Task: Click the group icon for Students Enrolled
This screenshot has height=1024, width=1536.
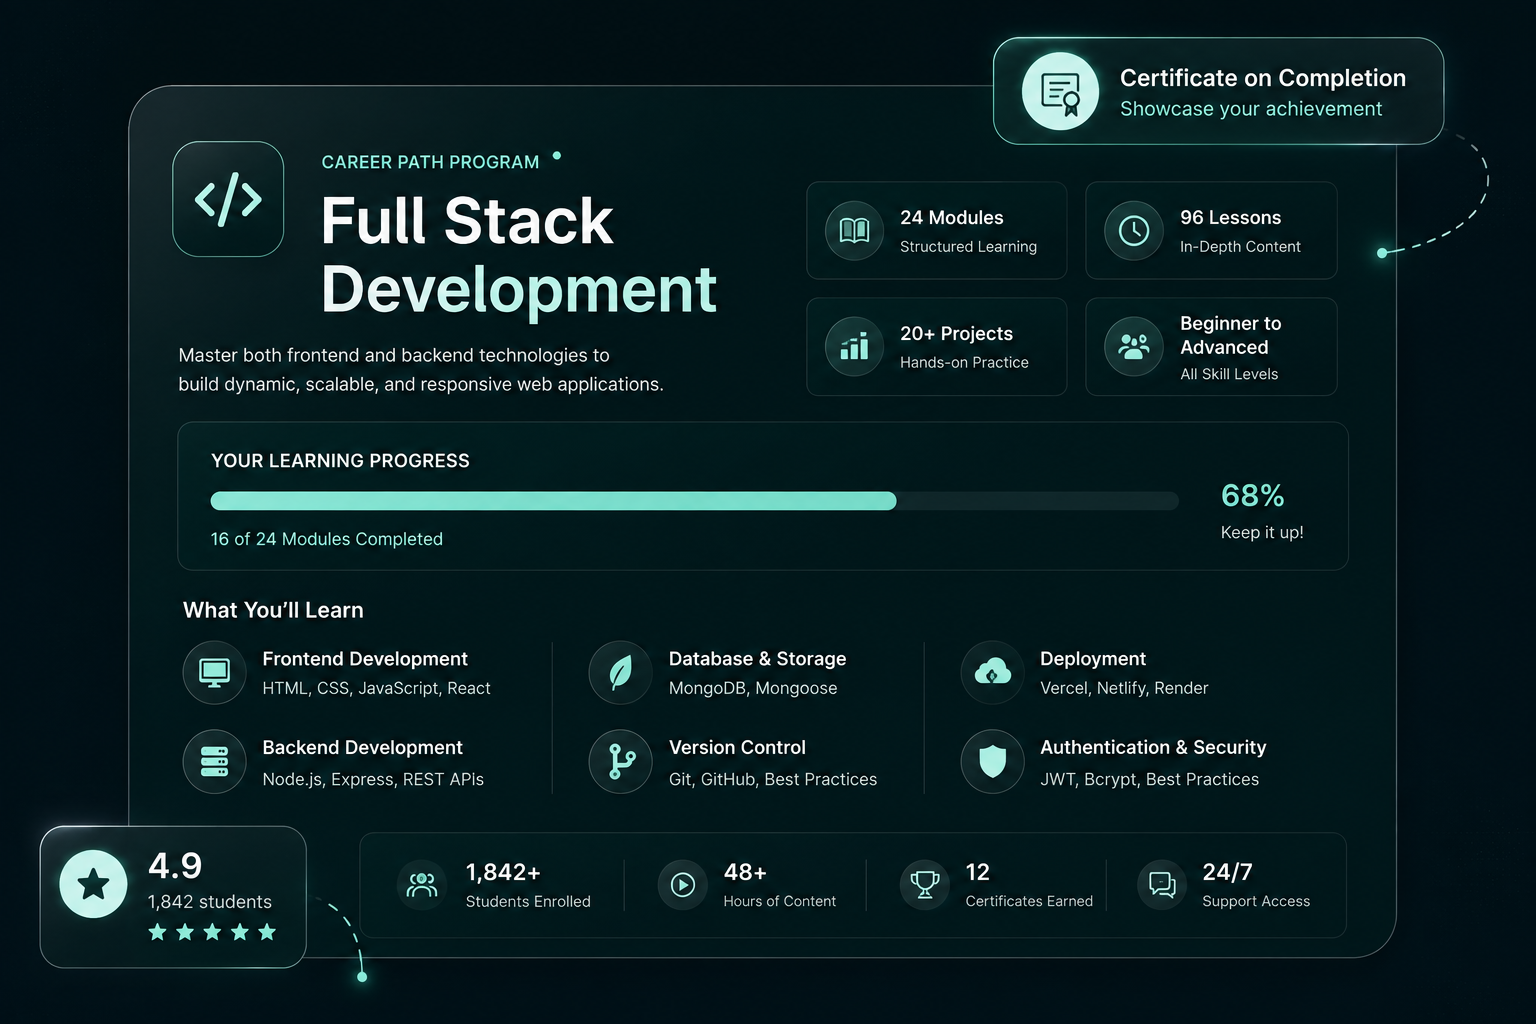Action: pyautogui.click(x=422, y=885)
